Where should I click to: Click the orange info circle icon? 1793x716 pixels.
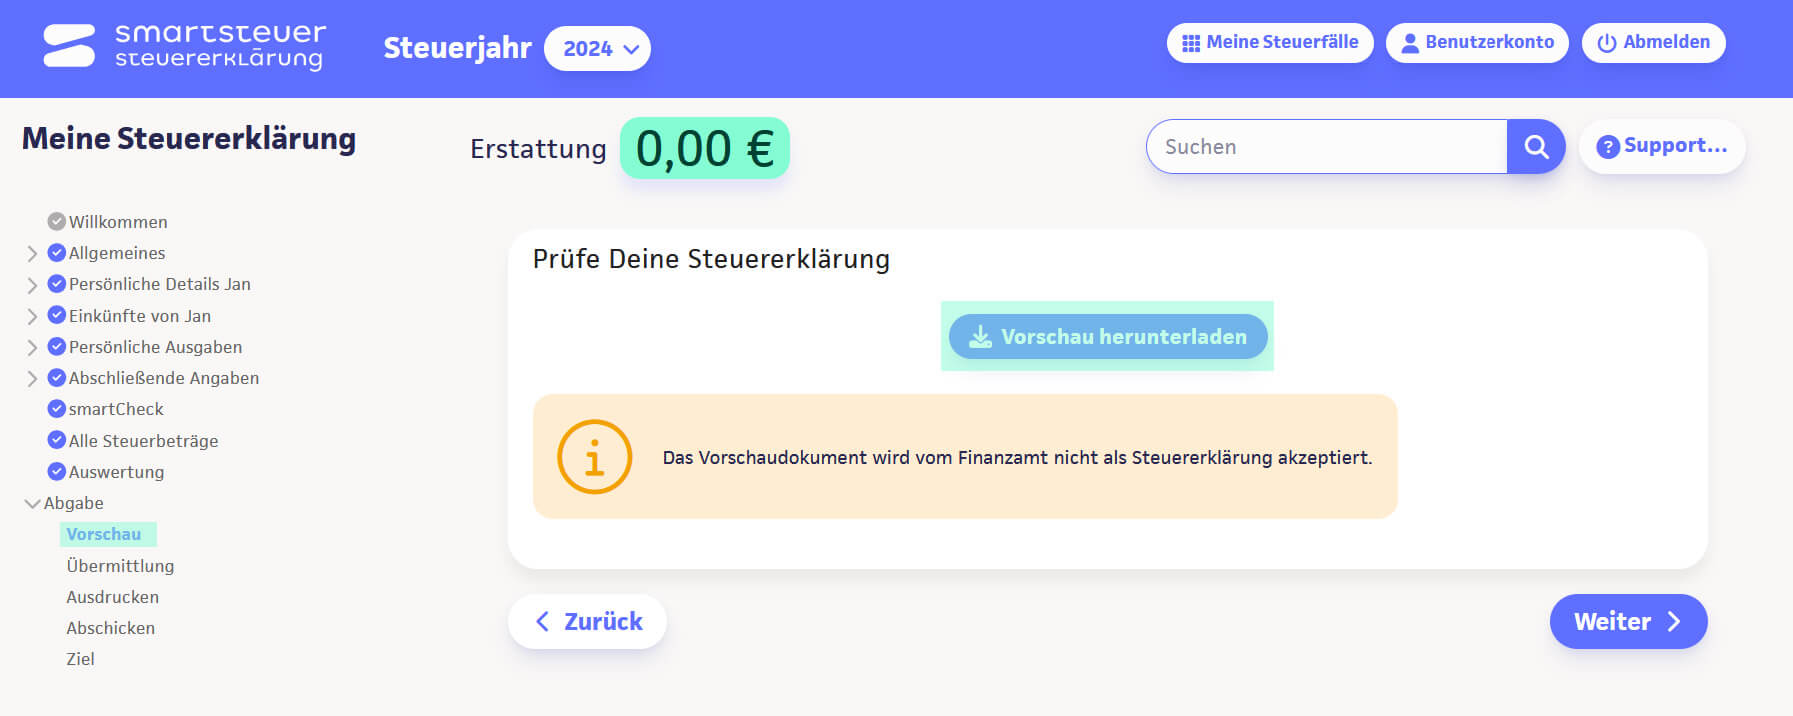point(594,457)
